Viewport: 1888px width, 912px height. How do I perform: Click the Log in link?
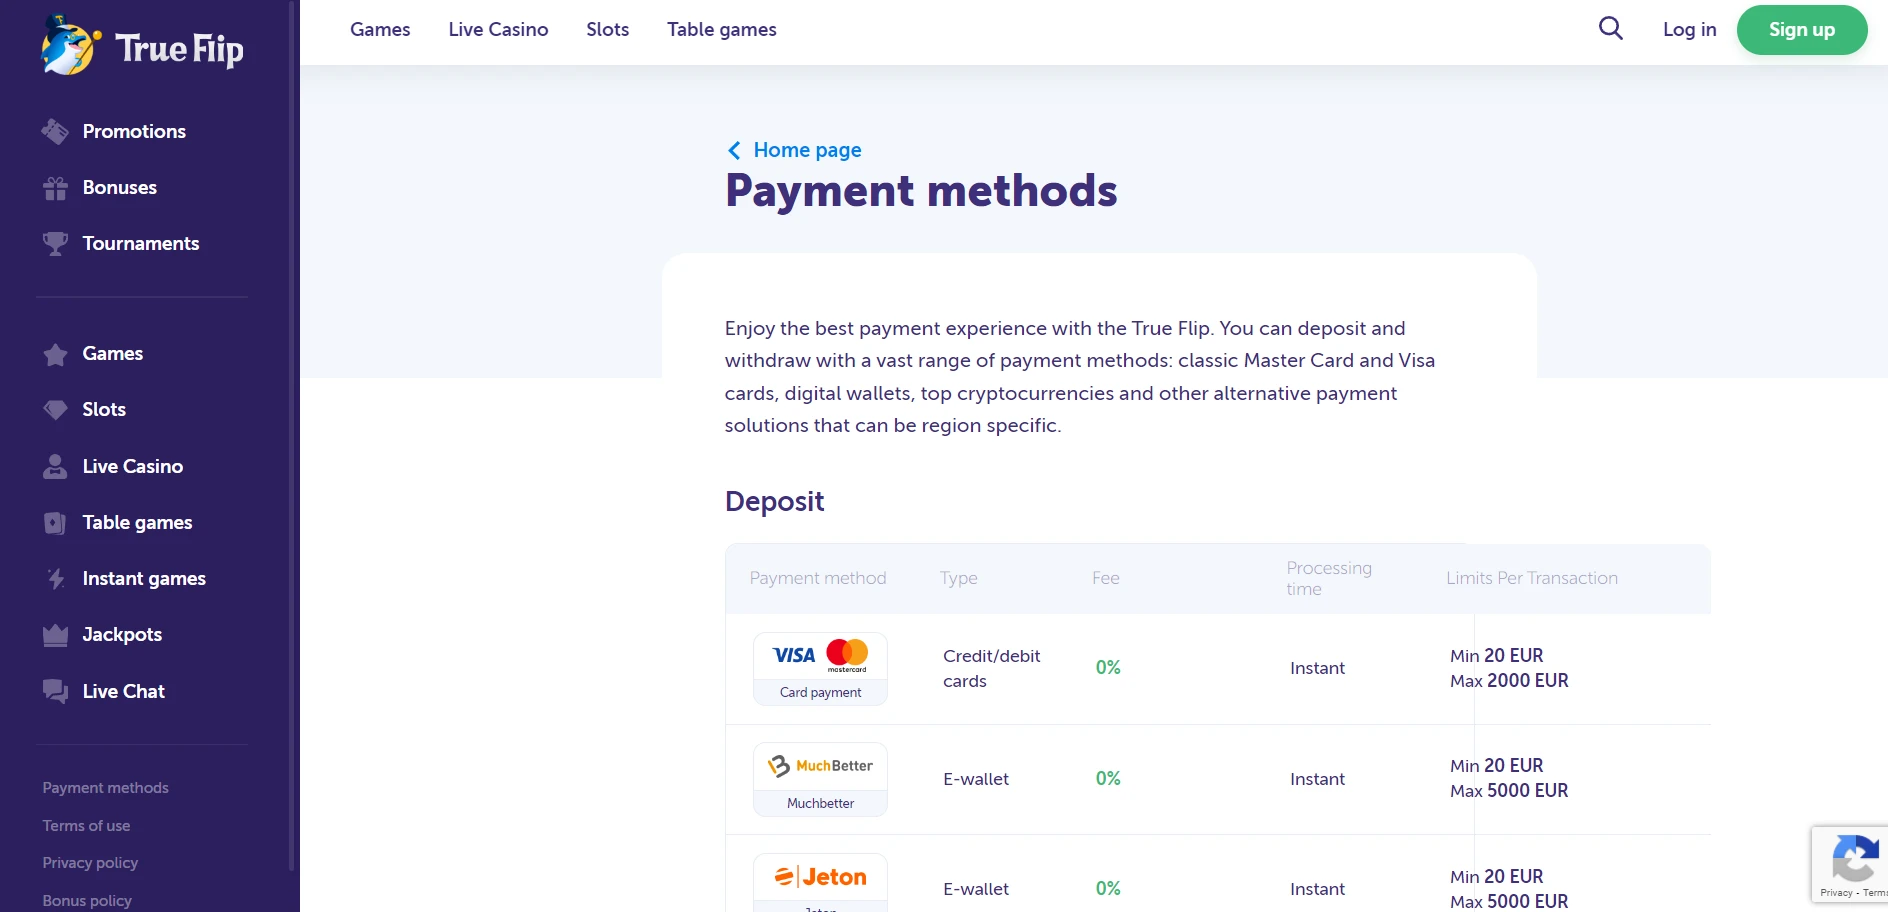coord(1689,29)
